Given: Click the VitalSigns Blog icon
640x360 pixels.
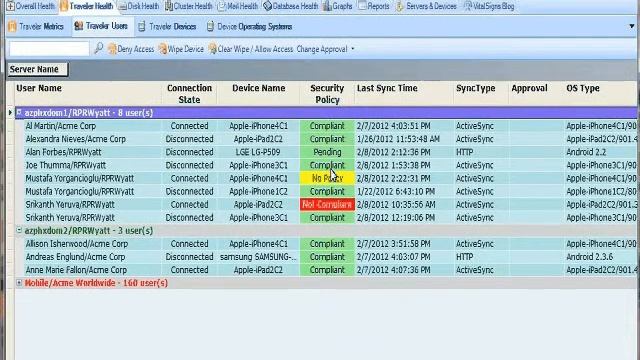Looking at the screenshot, I should 468,6.
